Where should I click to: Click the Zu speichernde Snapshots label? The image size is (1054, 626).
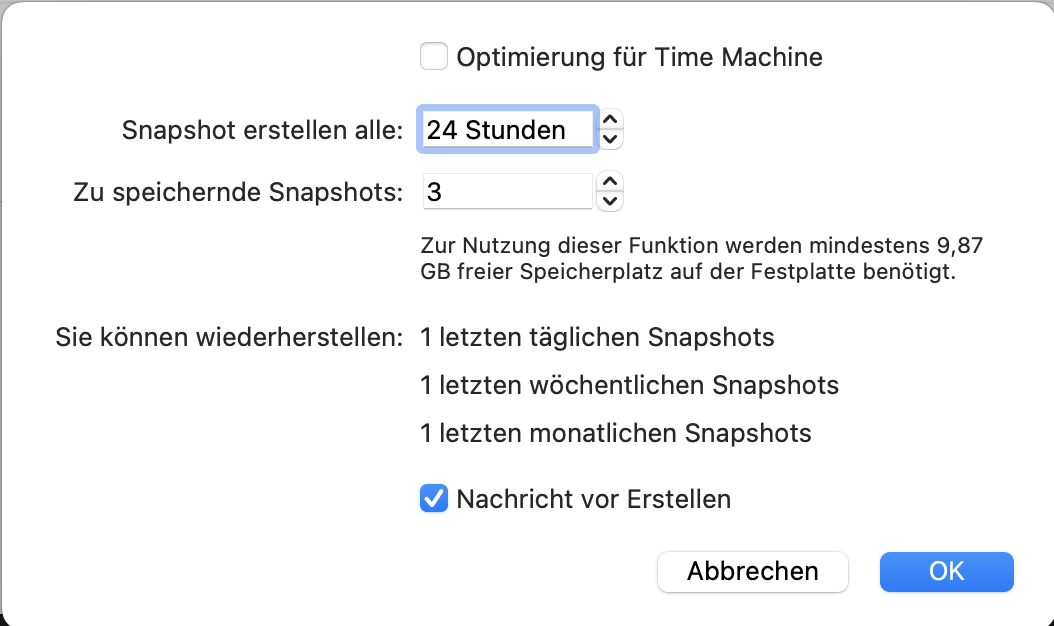tap(238, 192)
